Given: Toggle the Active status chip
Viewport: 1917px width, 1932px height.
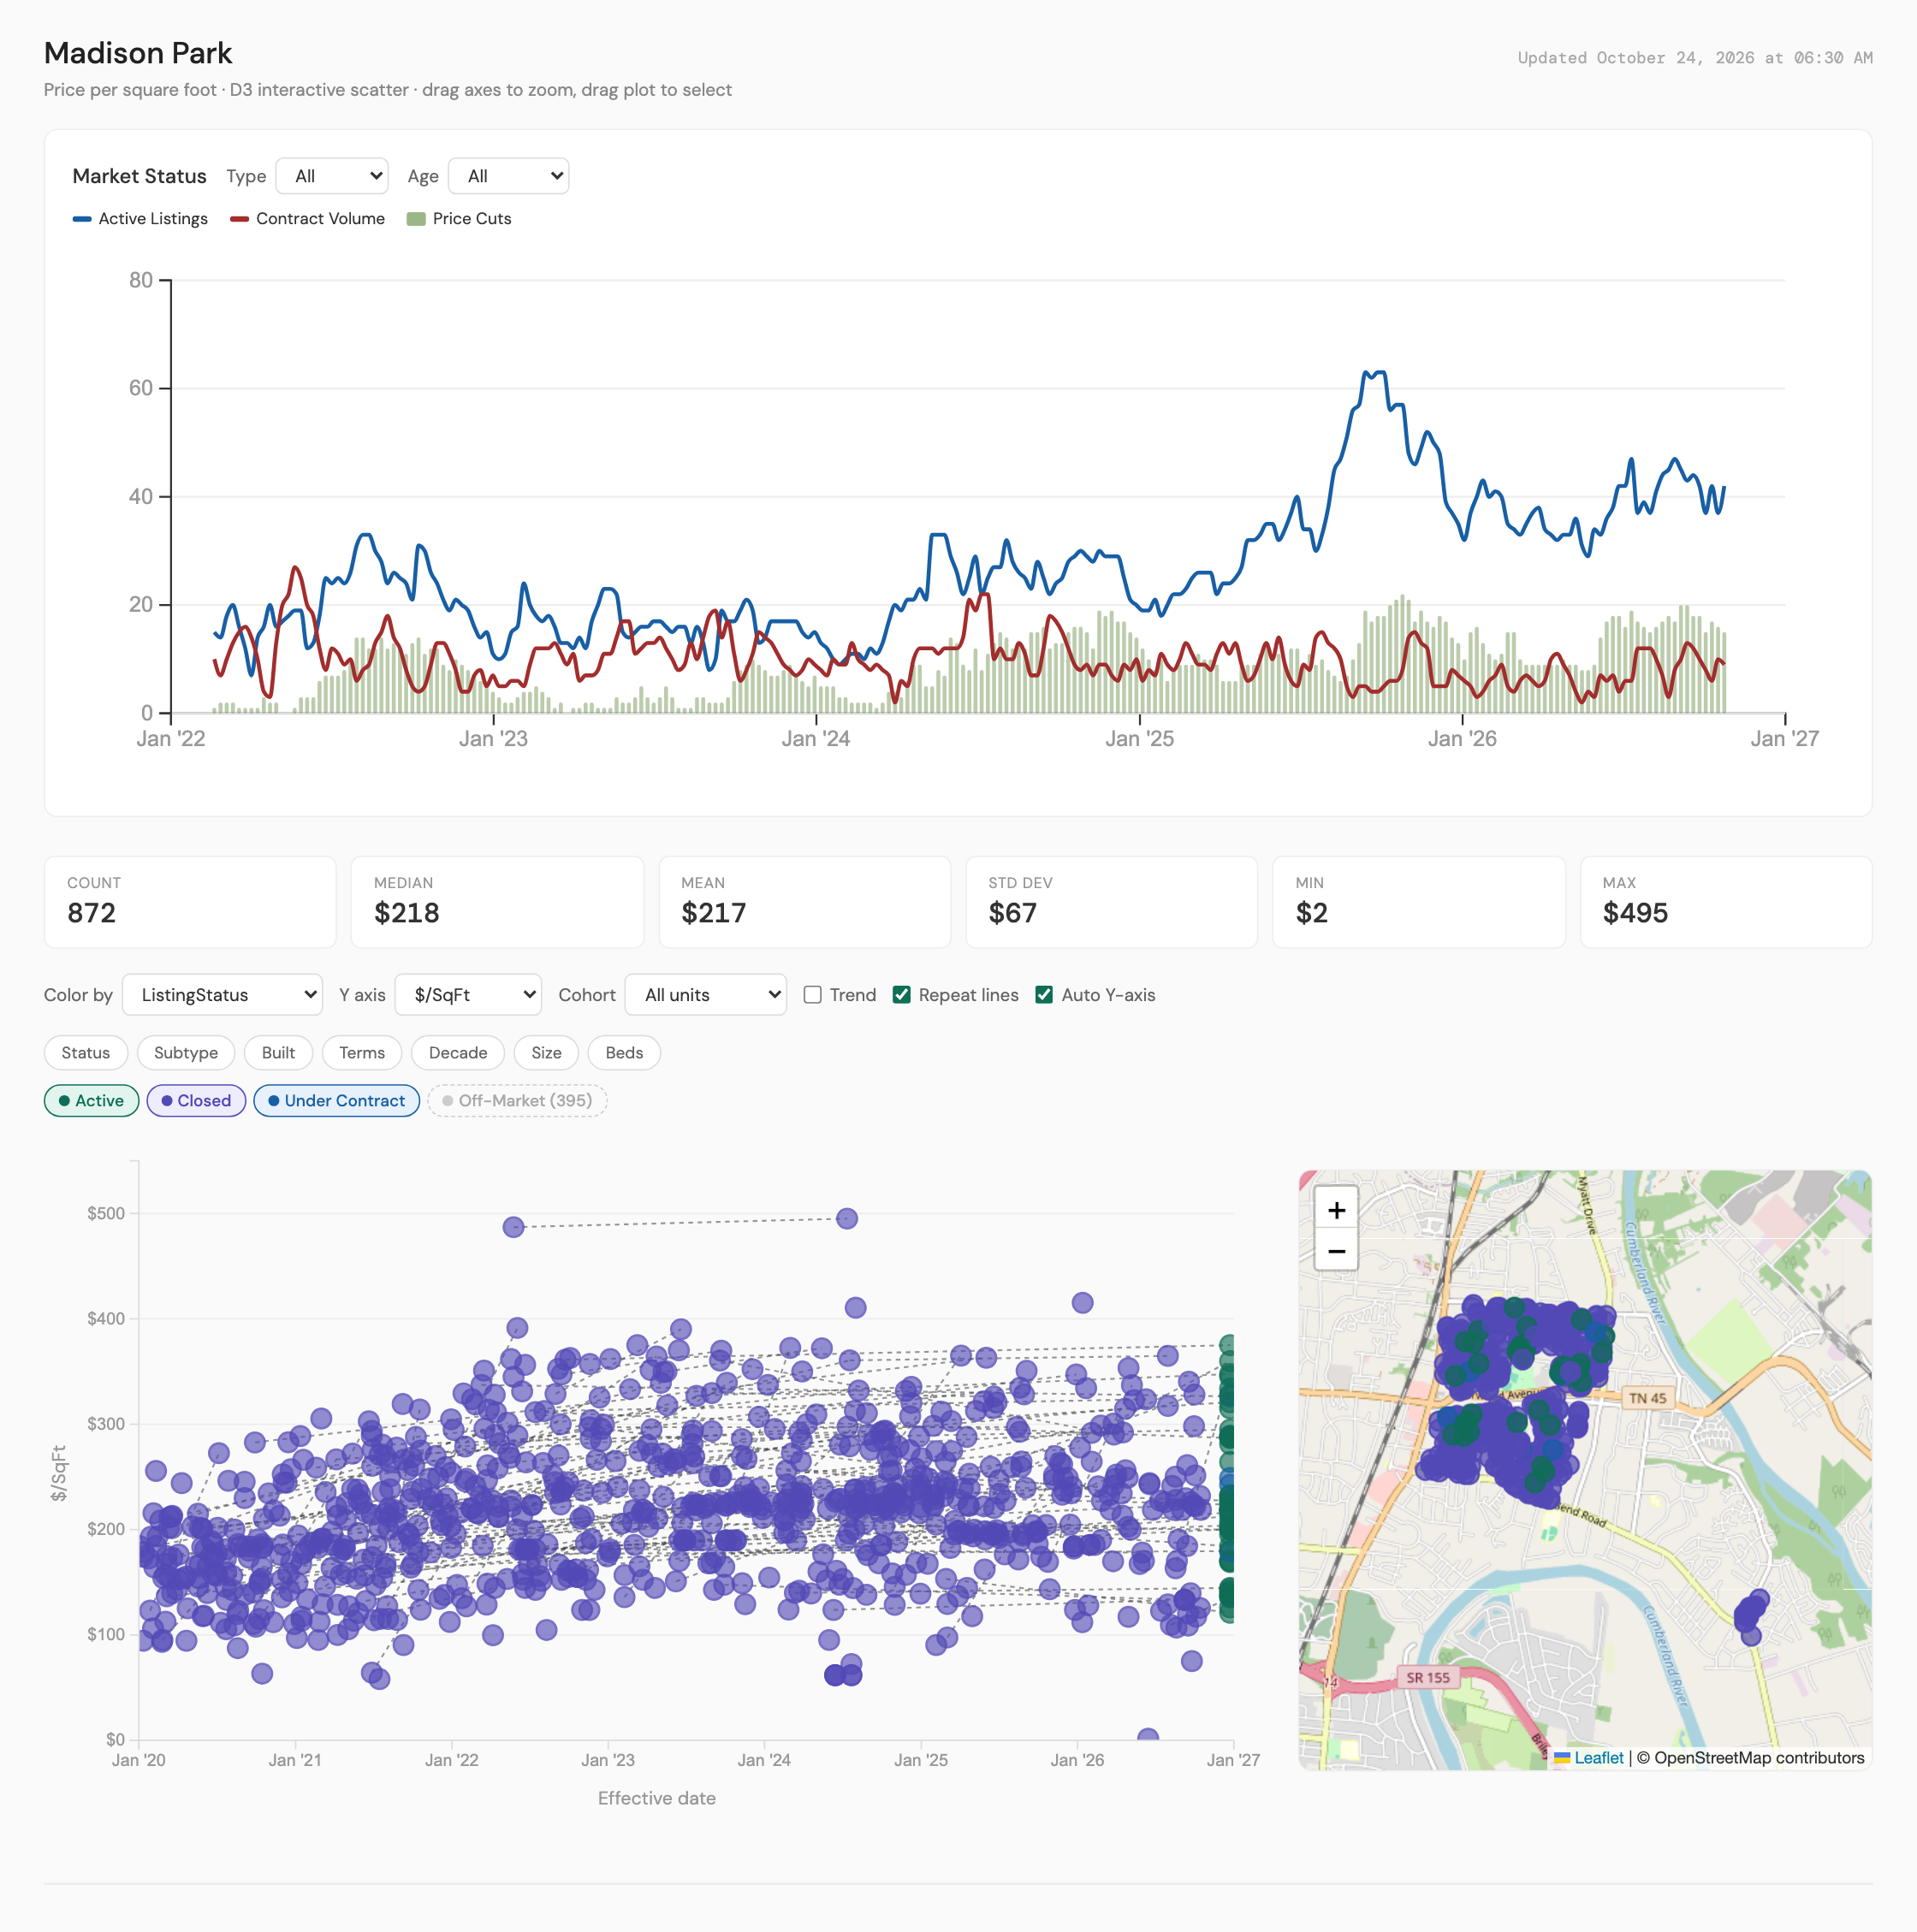Looking at the screenshot, I should pos(92,1101).
